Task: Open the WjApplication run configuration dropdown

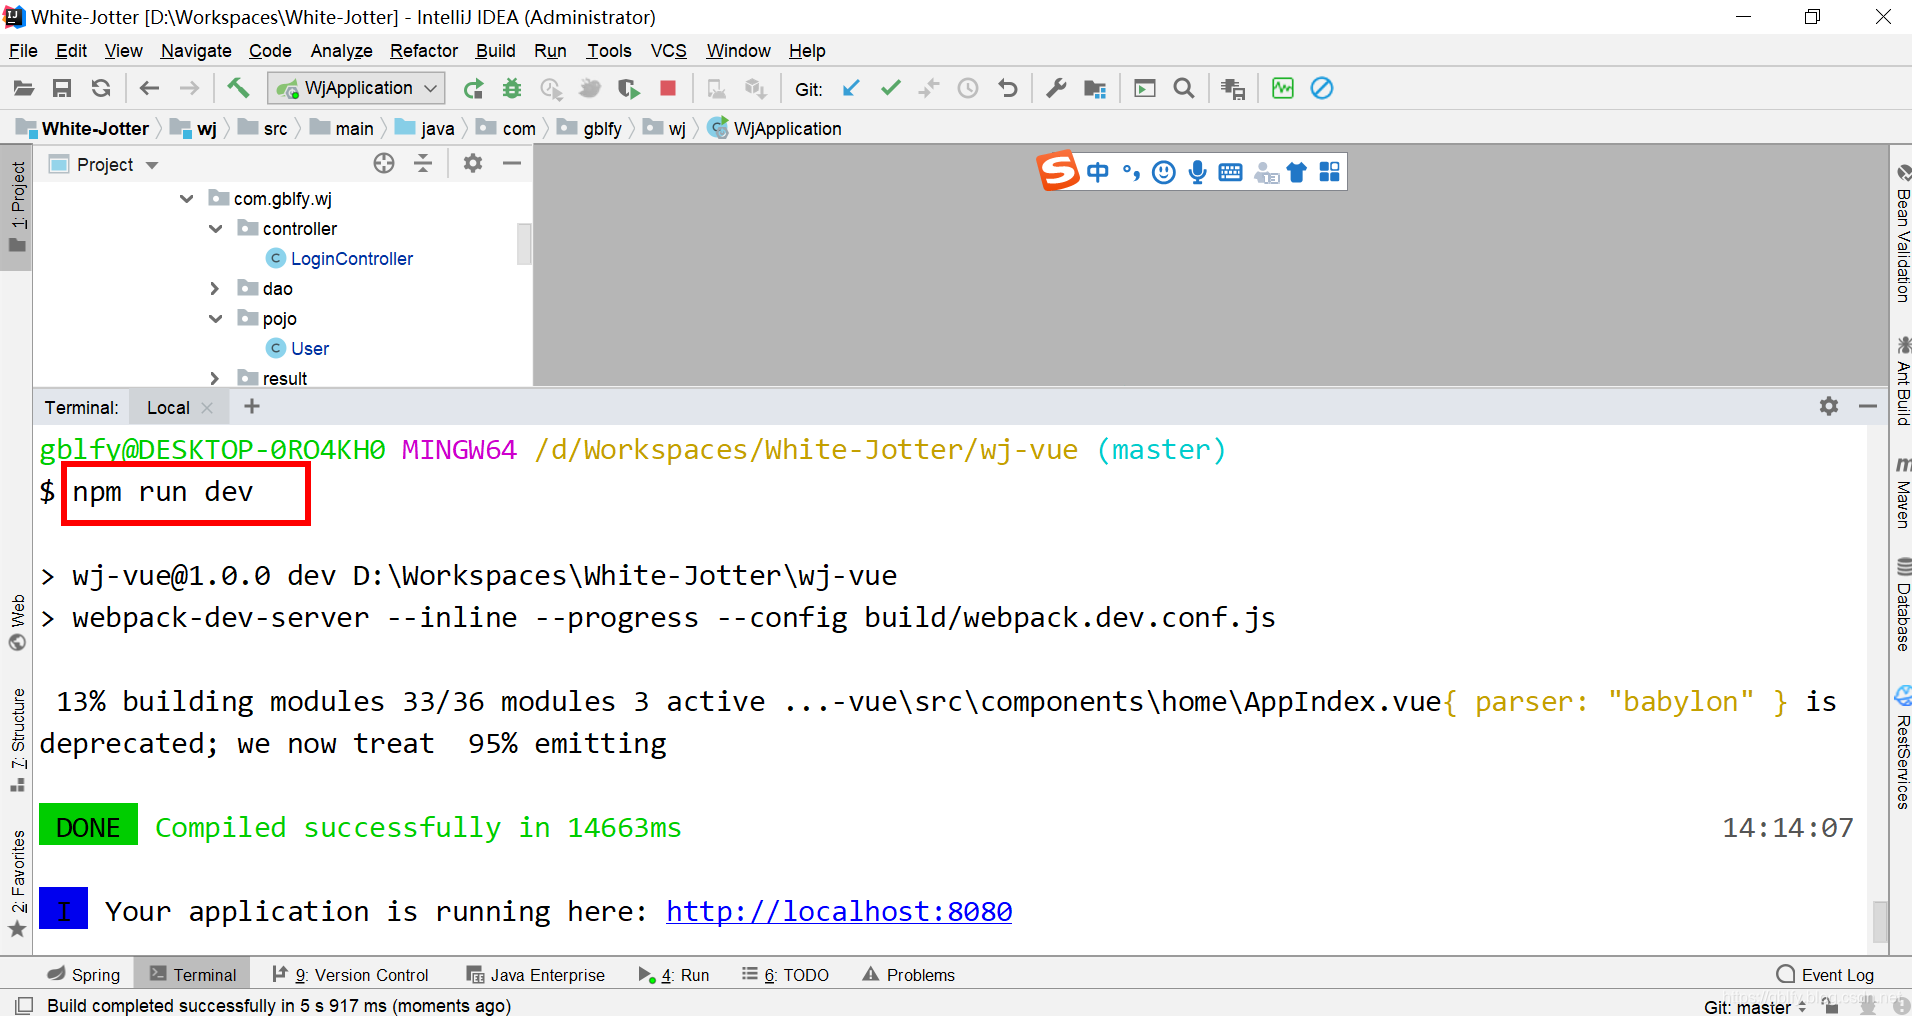Action: [x=355, y=88]
